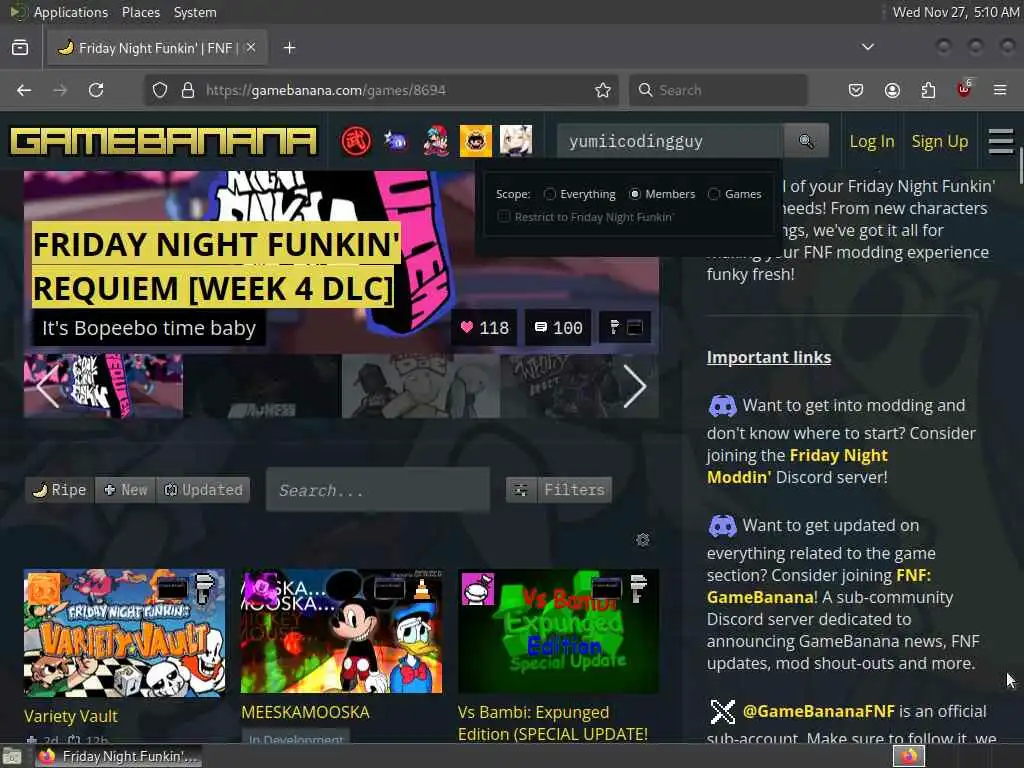Click the GameBanana search magnifier button
1024x768 pixels.
click(x=807, y=141)
